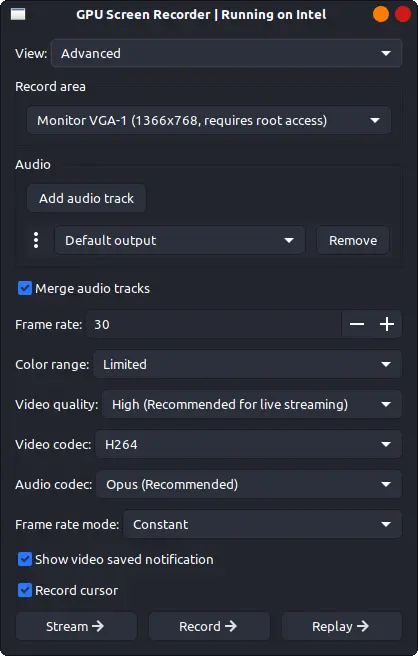
Task: Close window with red circle button
Action: (403, 14)
